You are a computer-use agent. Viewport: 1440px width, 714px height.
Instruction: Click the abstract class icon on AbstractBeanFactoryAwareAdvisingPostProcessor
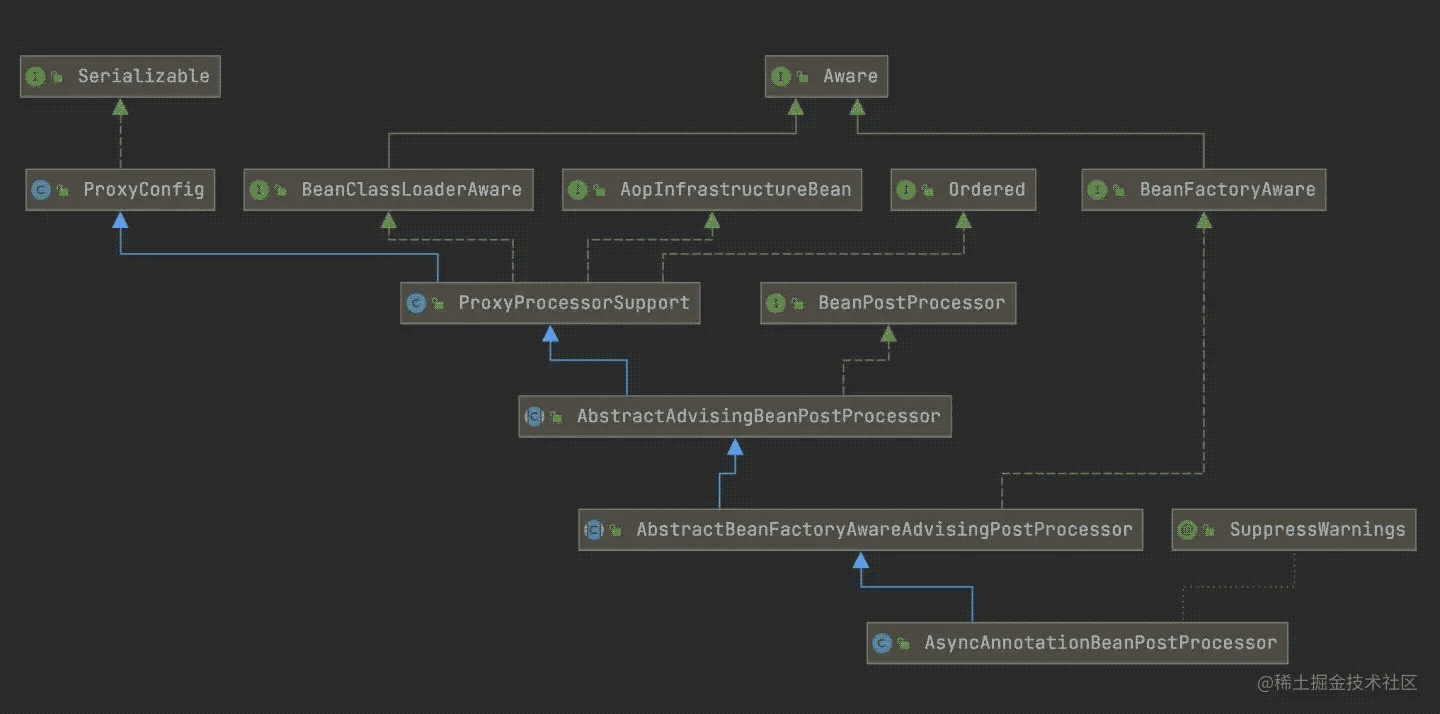pyautogui.click(x=595, y=529)
